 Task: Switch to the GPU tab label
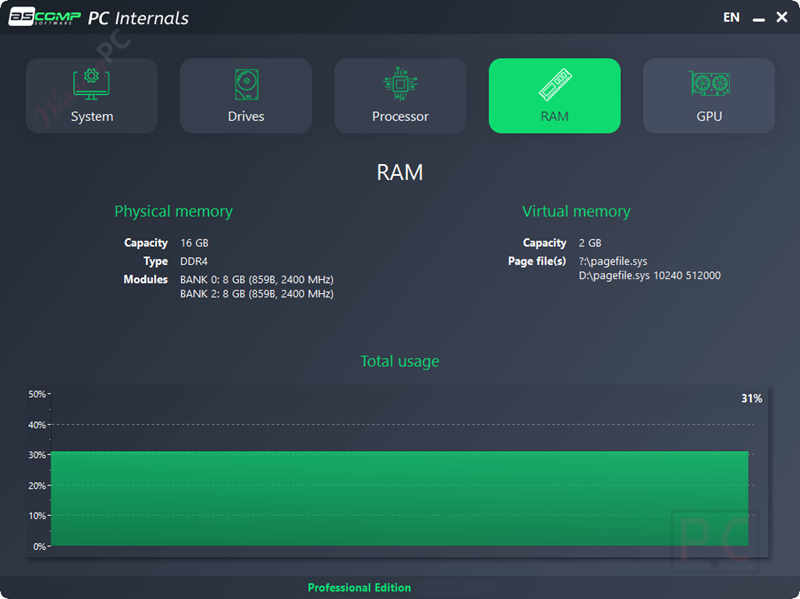(x=709, y=116)
